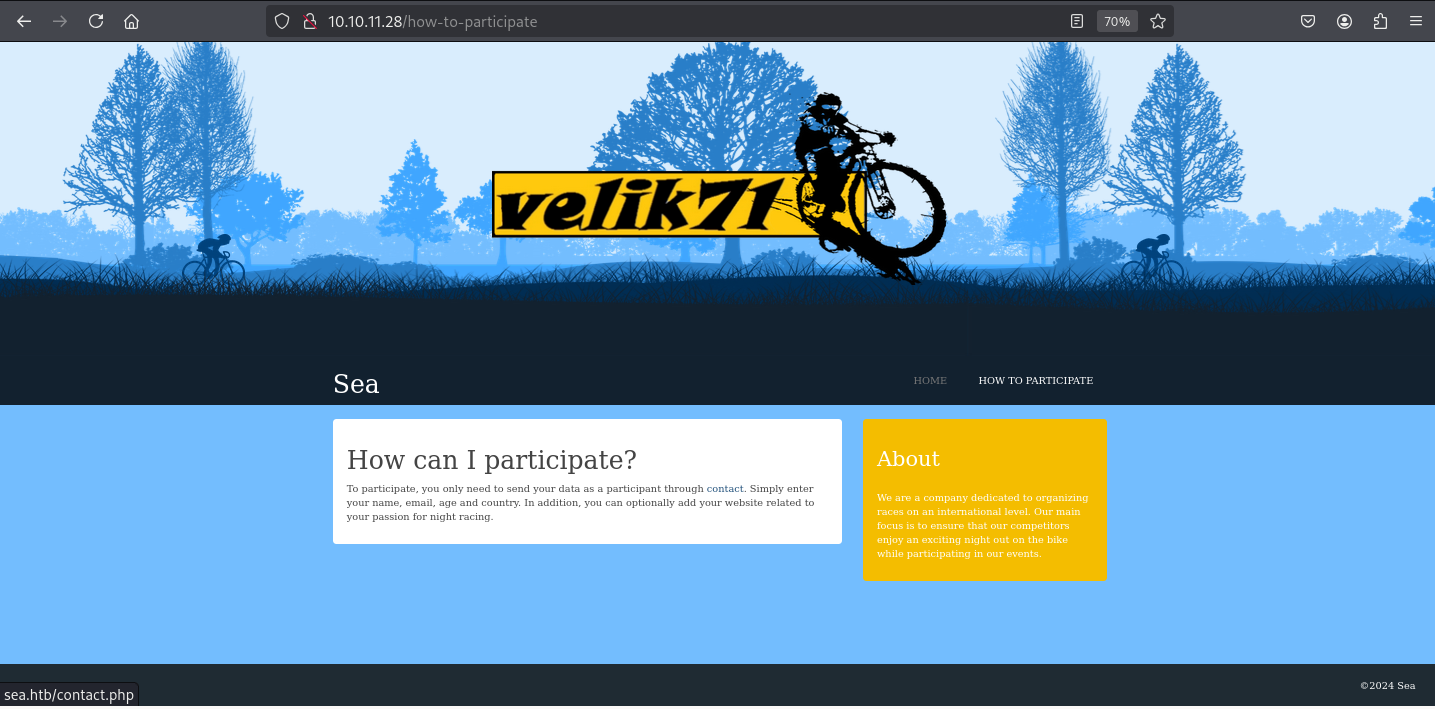Toggle reader view icon in address bar
Viewport: 1435px width, 709px height.
click(1077, 21)
